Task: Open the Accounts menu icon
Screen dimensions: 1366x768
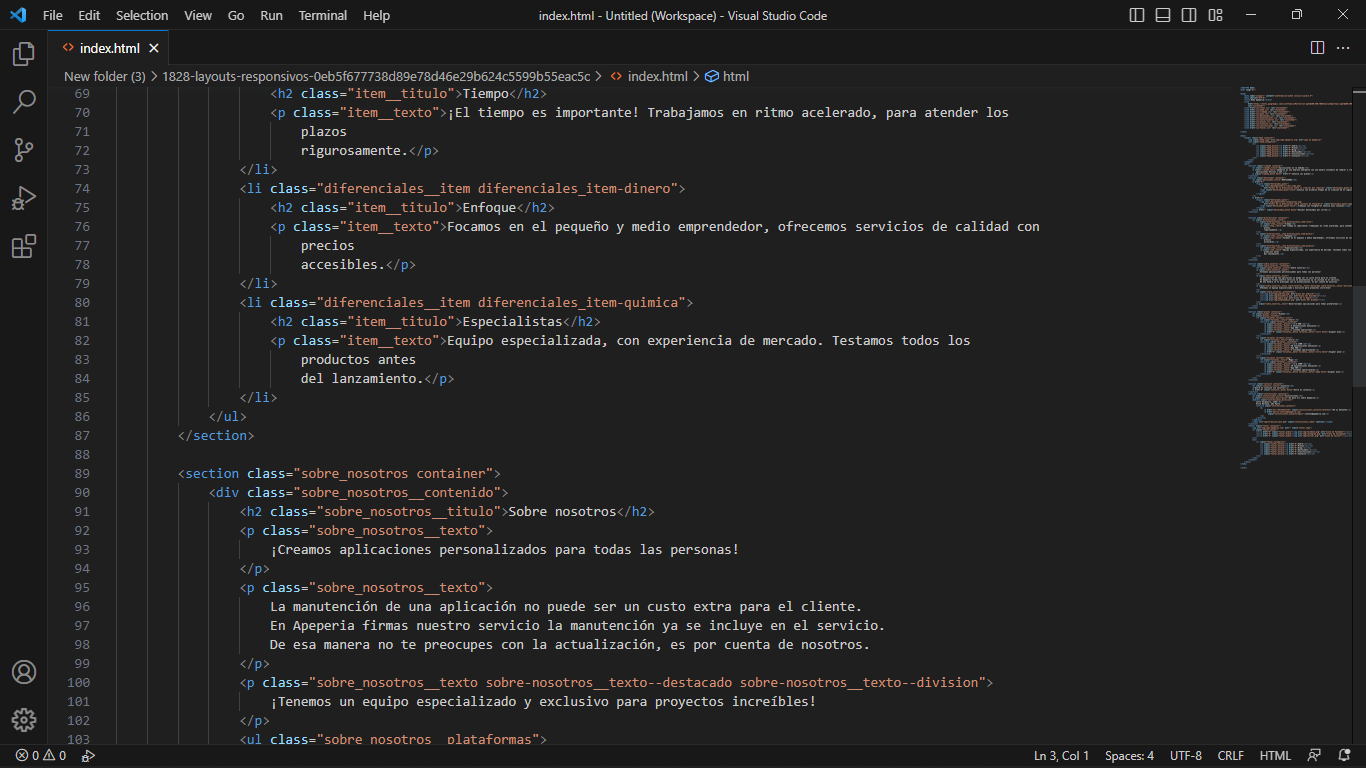Action: [24, 672]
